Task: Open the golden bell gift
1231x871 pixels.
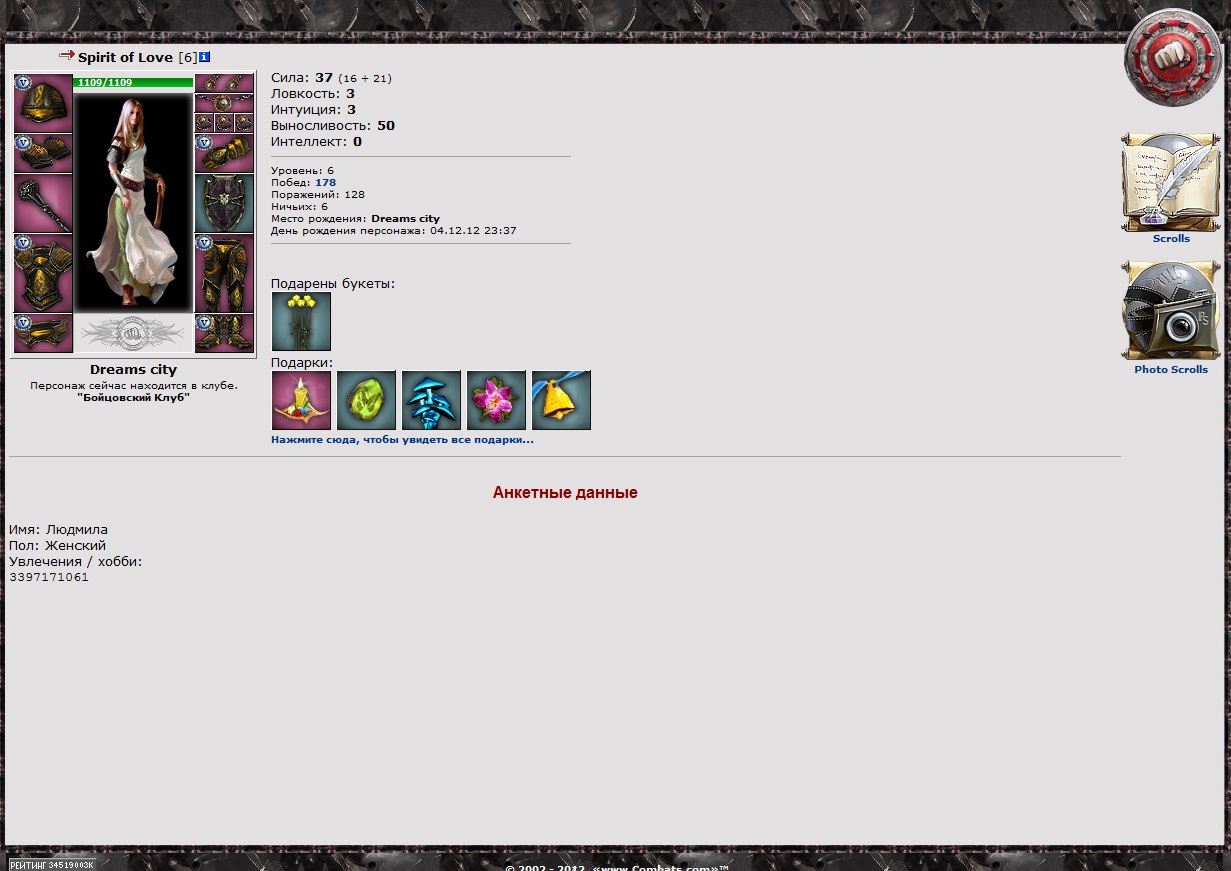Action: click(561, 400)
